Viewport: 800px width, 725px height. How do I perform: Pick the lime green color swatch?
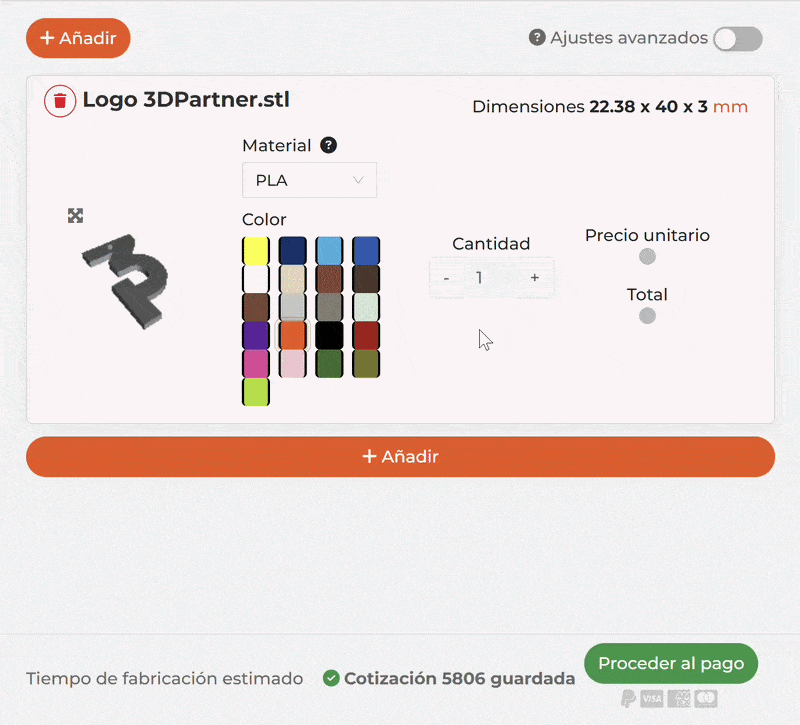[256, 392]
